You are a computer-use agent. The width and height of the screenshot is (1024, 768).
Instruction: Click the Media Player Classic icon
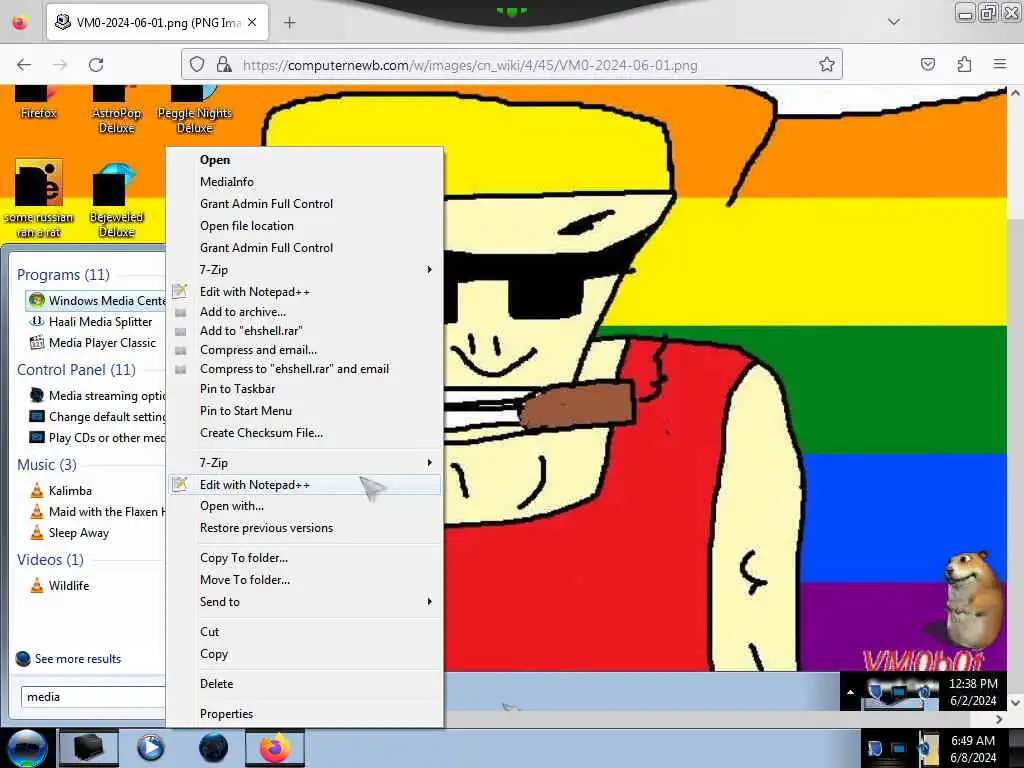point(37,342)
